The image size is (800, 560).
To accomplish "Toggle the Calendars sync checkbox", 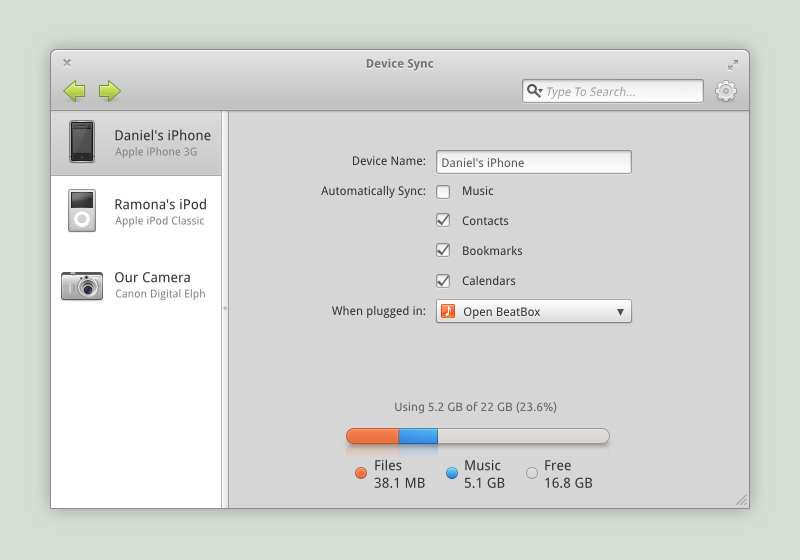I will coord(443,281).
